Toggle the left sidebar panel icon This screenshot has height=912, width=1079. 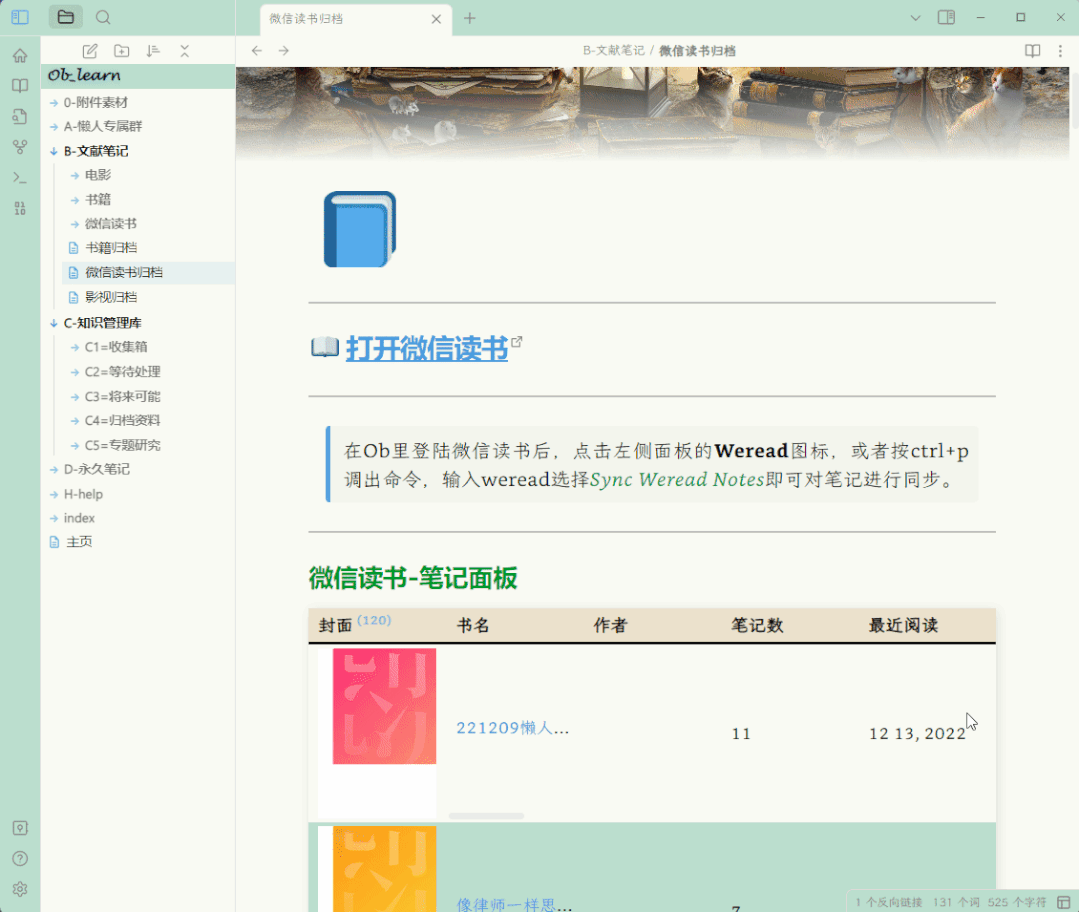pos(20,17)
